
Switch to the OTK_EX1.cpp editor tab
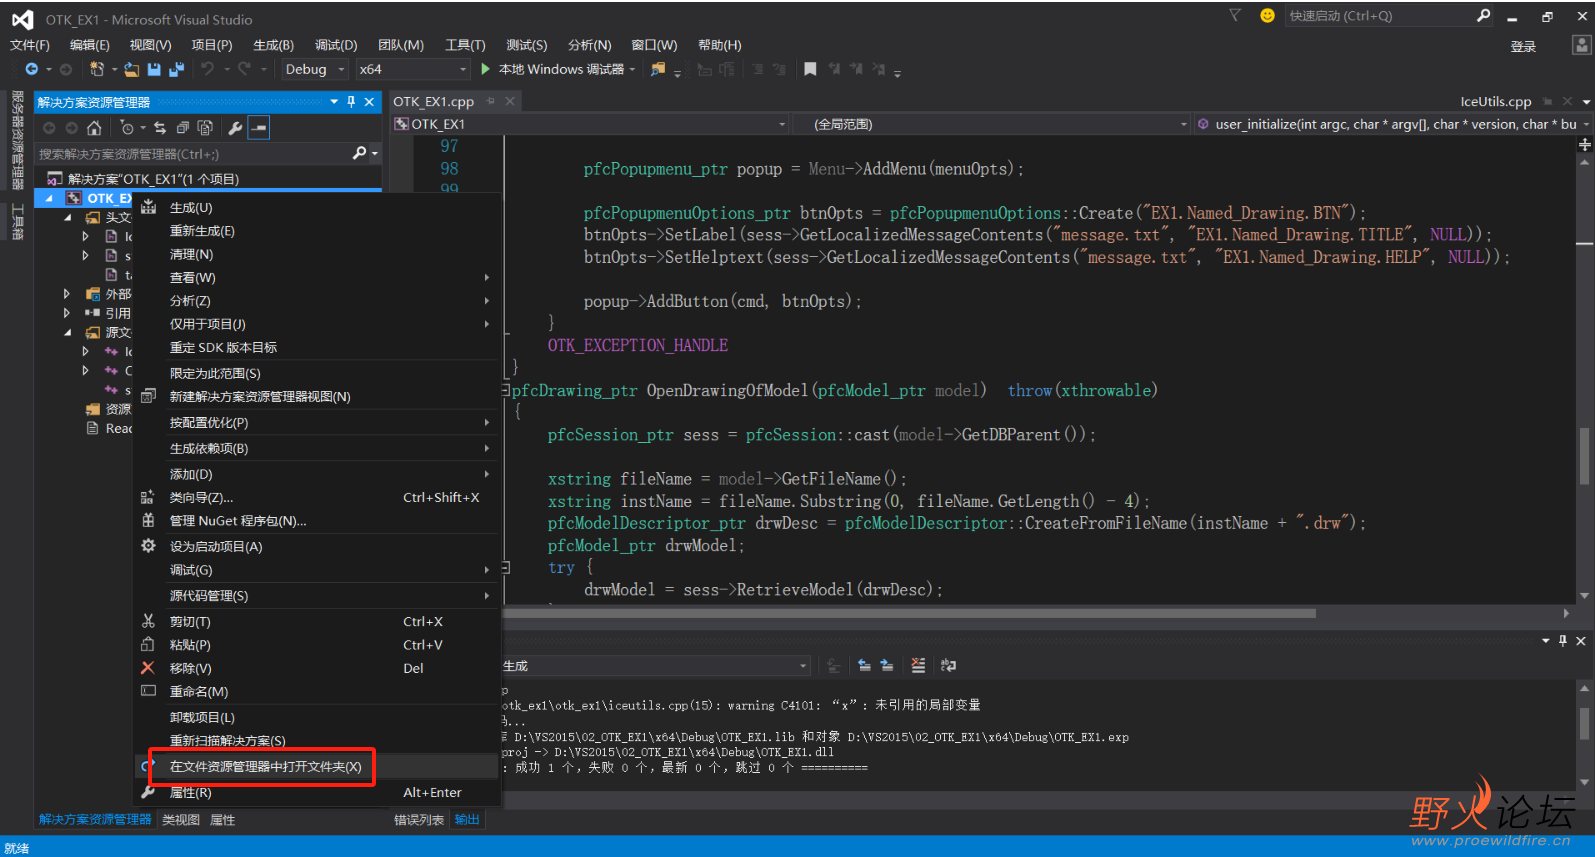click(433, 101)
